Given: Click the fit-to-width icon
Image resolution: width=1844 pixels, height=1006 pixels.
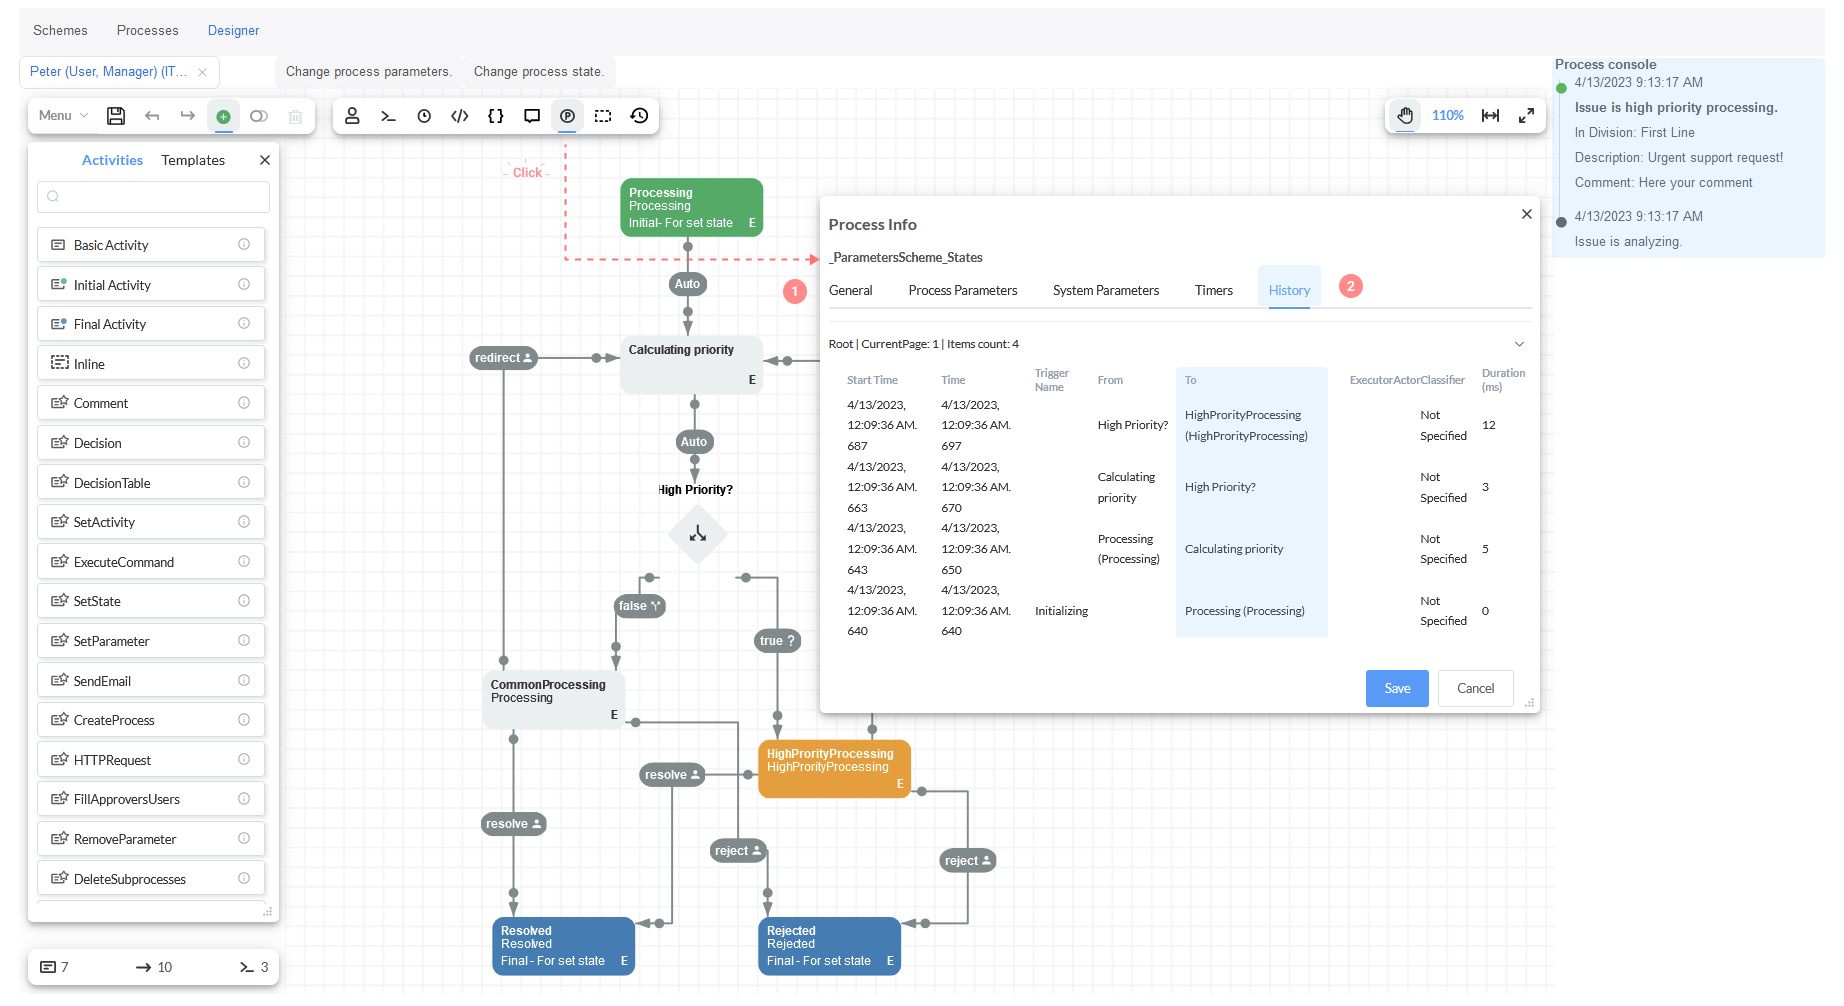Looking at the screenshot, I should click(1490, 116).
